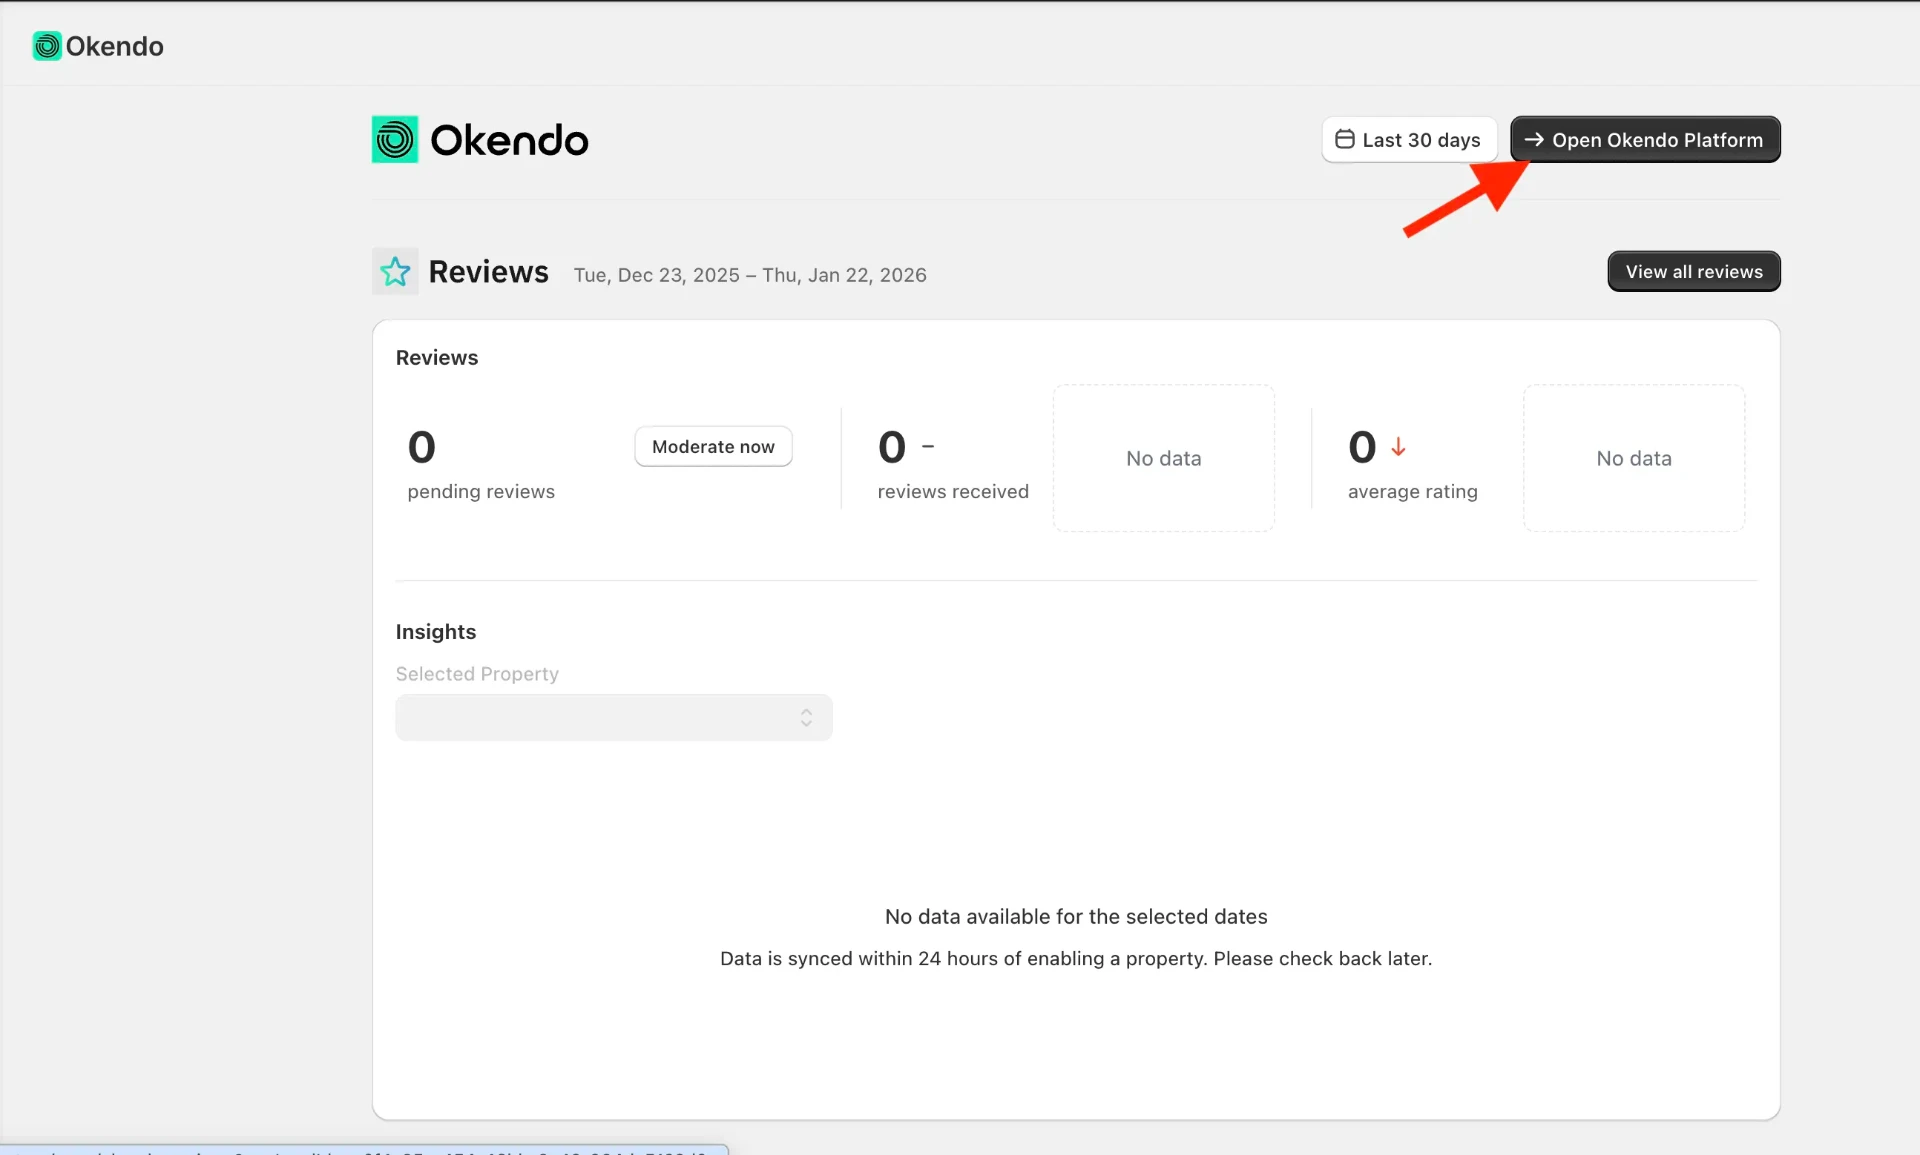Click the 'Insights' section heading
This screenshot has width=1920, height=1155.
point(436,632)
